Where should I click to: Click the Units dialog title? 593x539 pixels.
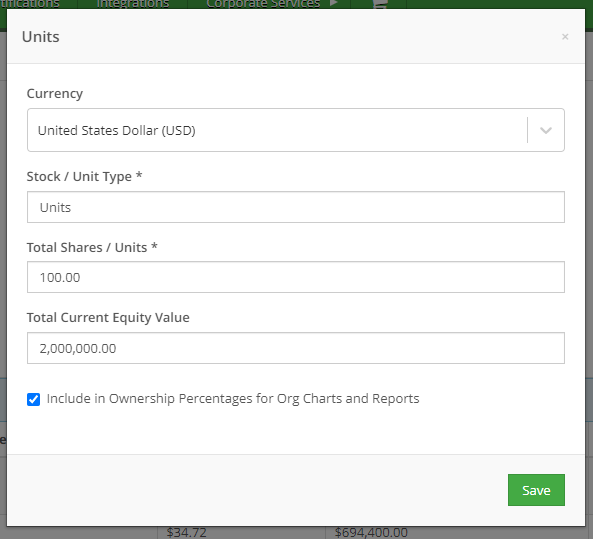pos(40,37)
